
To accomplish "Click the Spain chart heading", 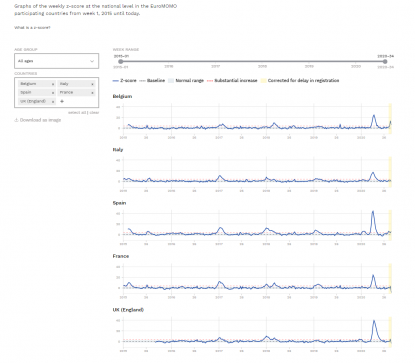I will (119, 203).
